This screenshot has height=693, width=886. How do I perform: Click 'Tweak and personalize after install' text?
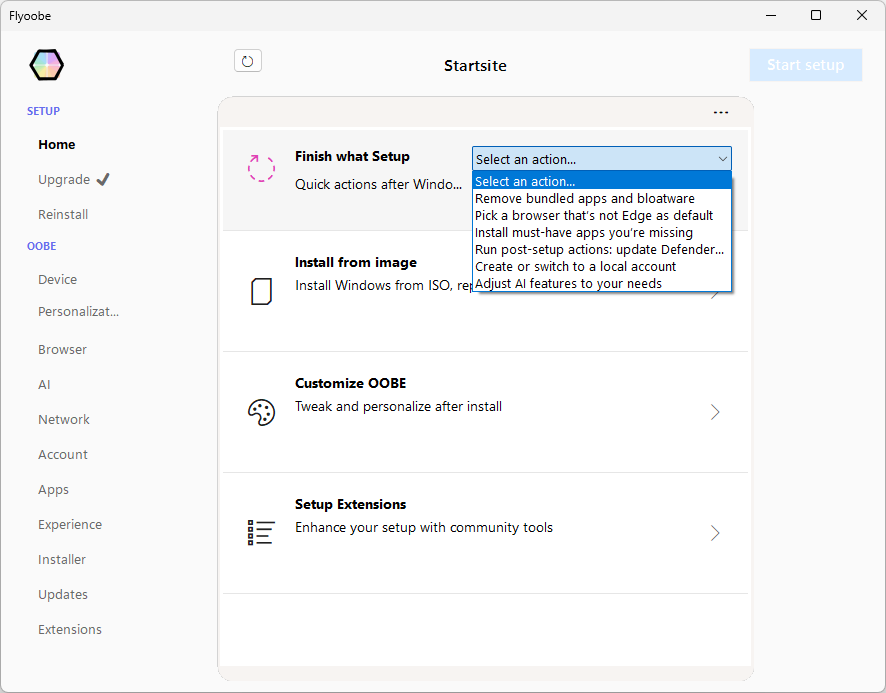click(398, 407)
